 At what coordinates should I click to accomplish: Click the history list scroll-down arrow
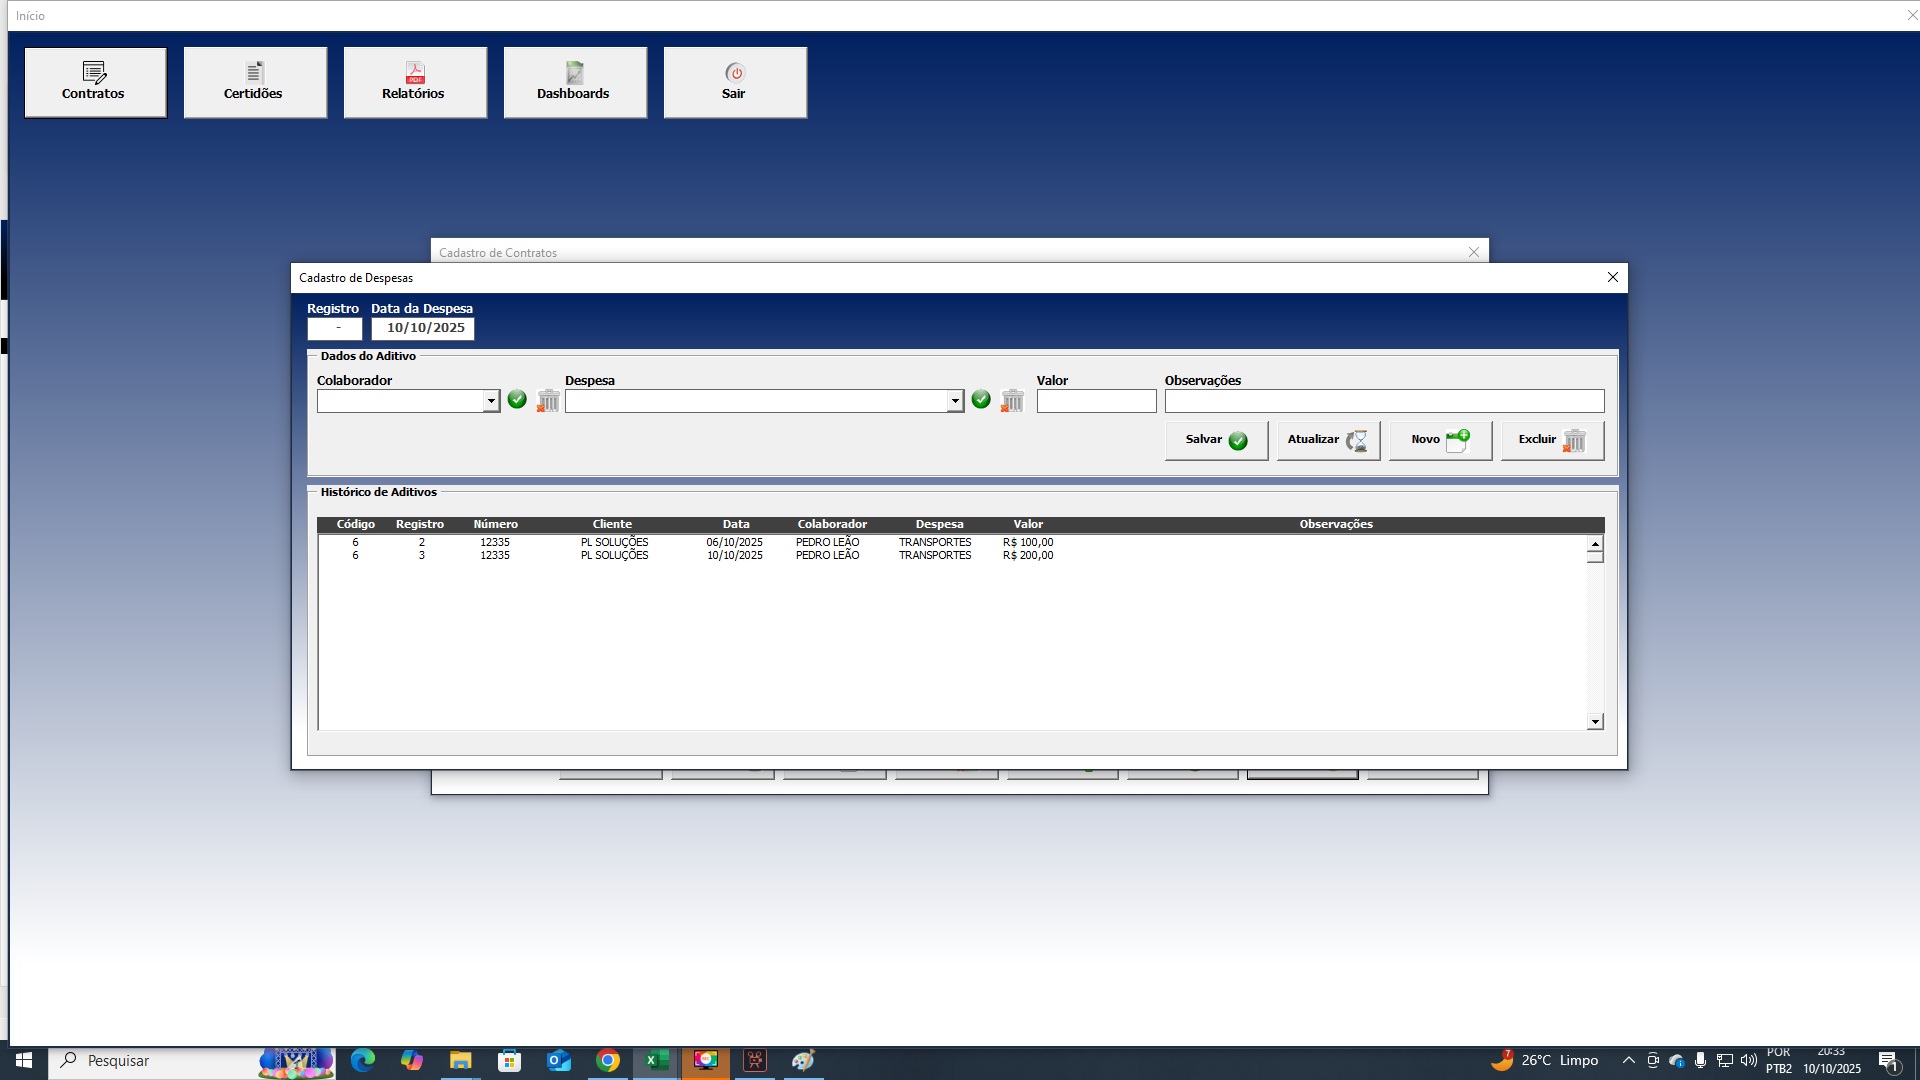[x=1595, y=722]
